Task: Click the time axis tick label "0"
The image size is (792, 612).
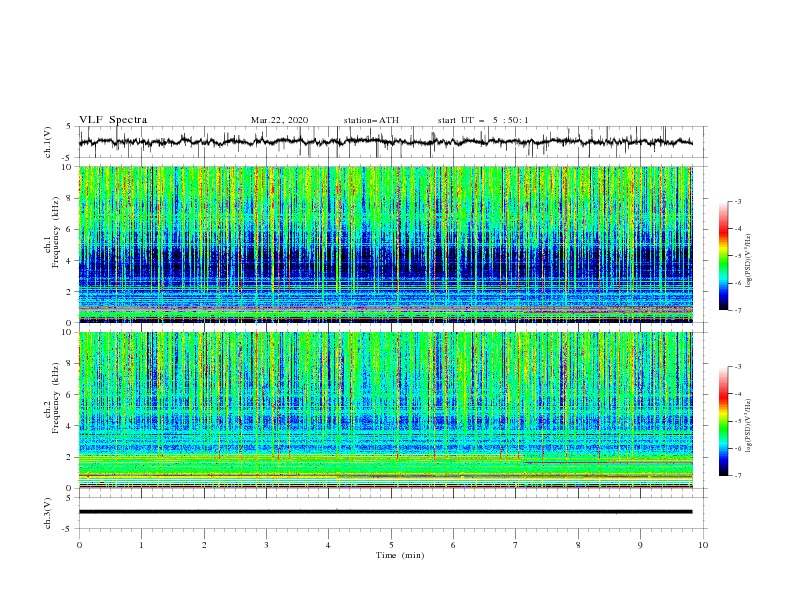Action: (x=79, y=545)
